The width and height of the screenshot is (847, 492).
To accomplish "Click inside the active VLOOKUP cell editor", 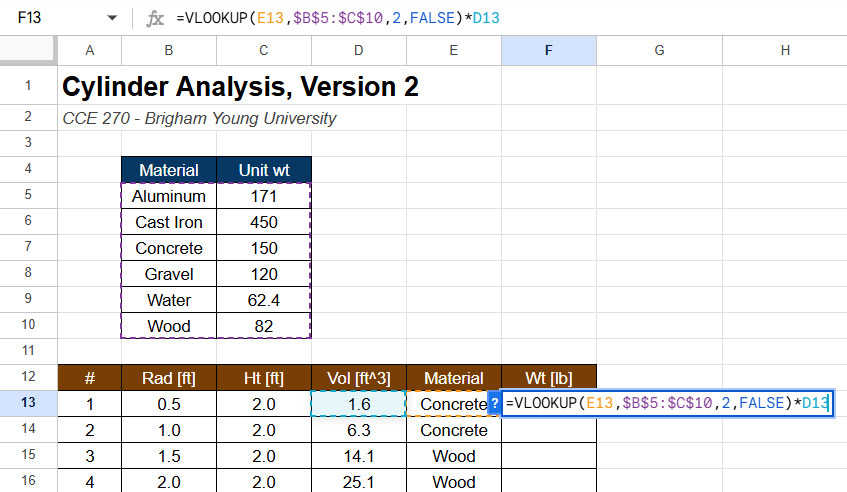I will [x=668, y=403].
